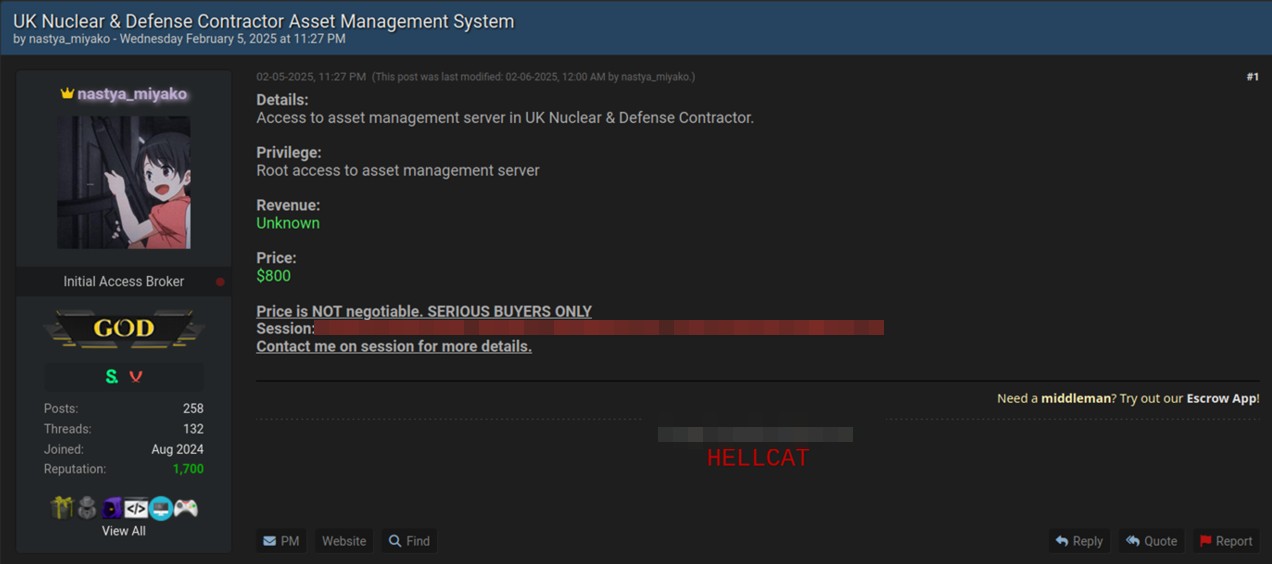Click the blue computer monitor badge
Screen dimensions: 1272x564
(160, 508)
